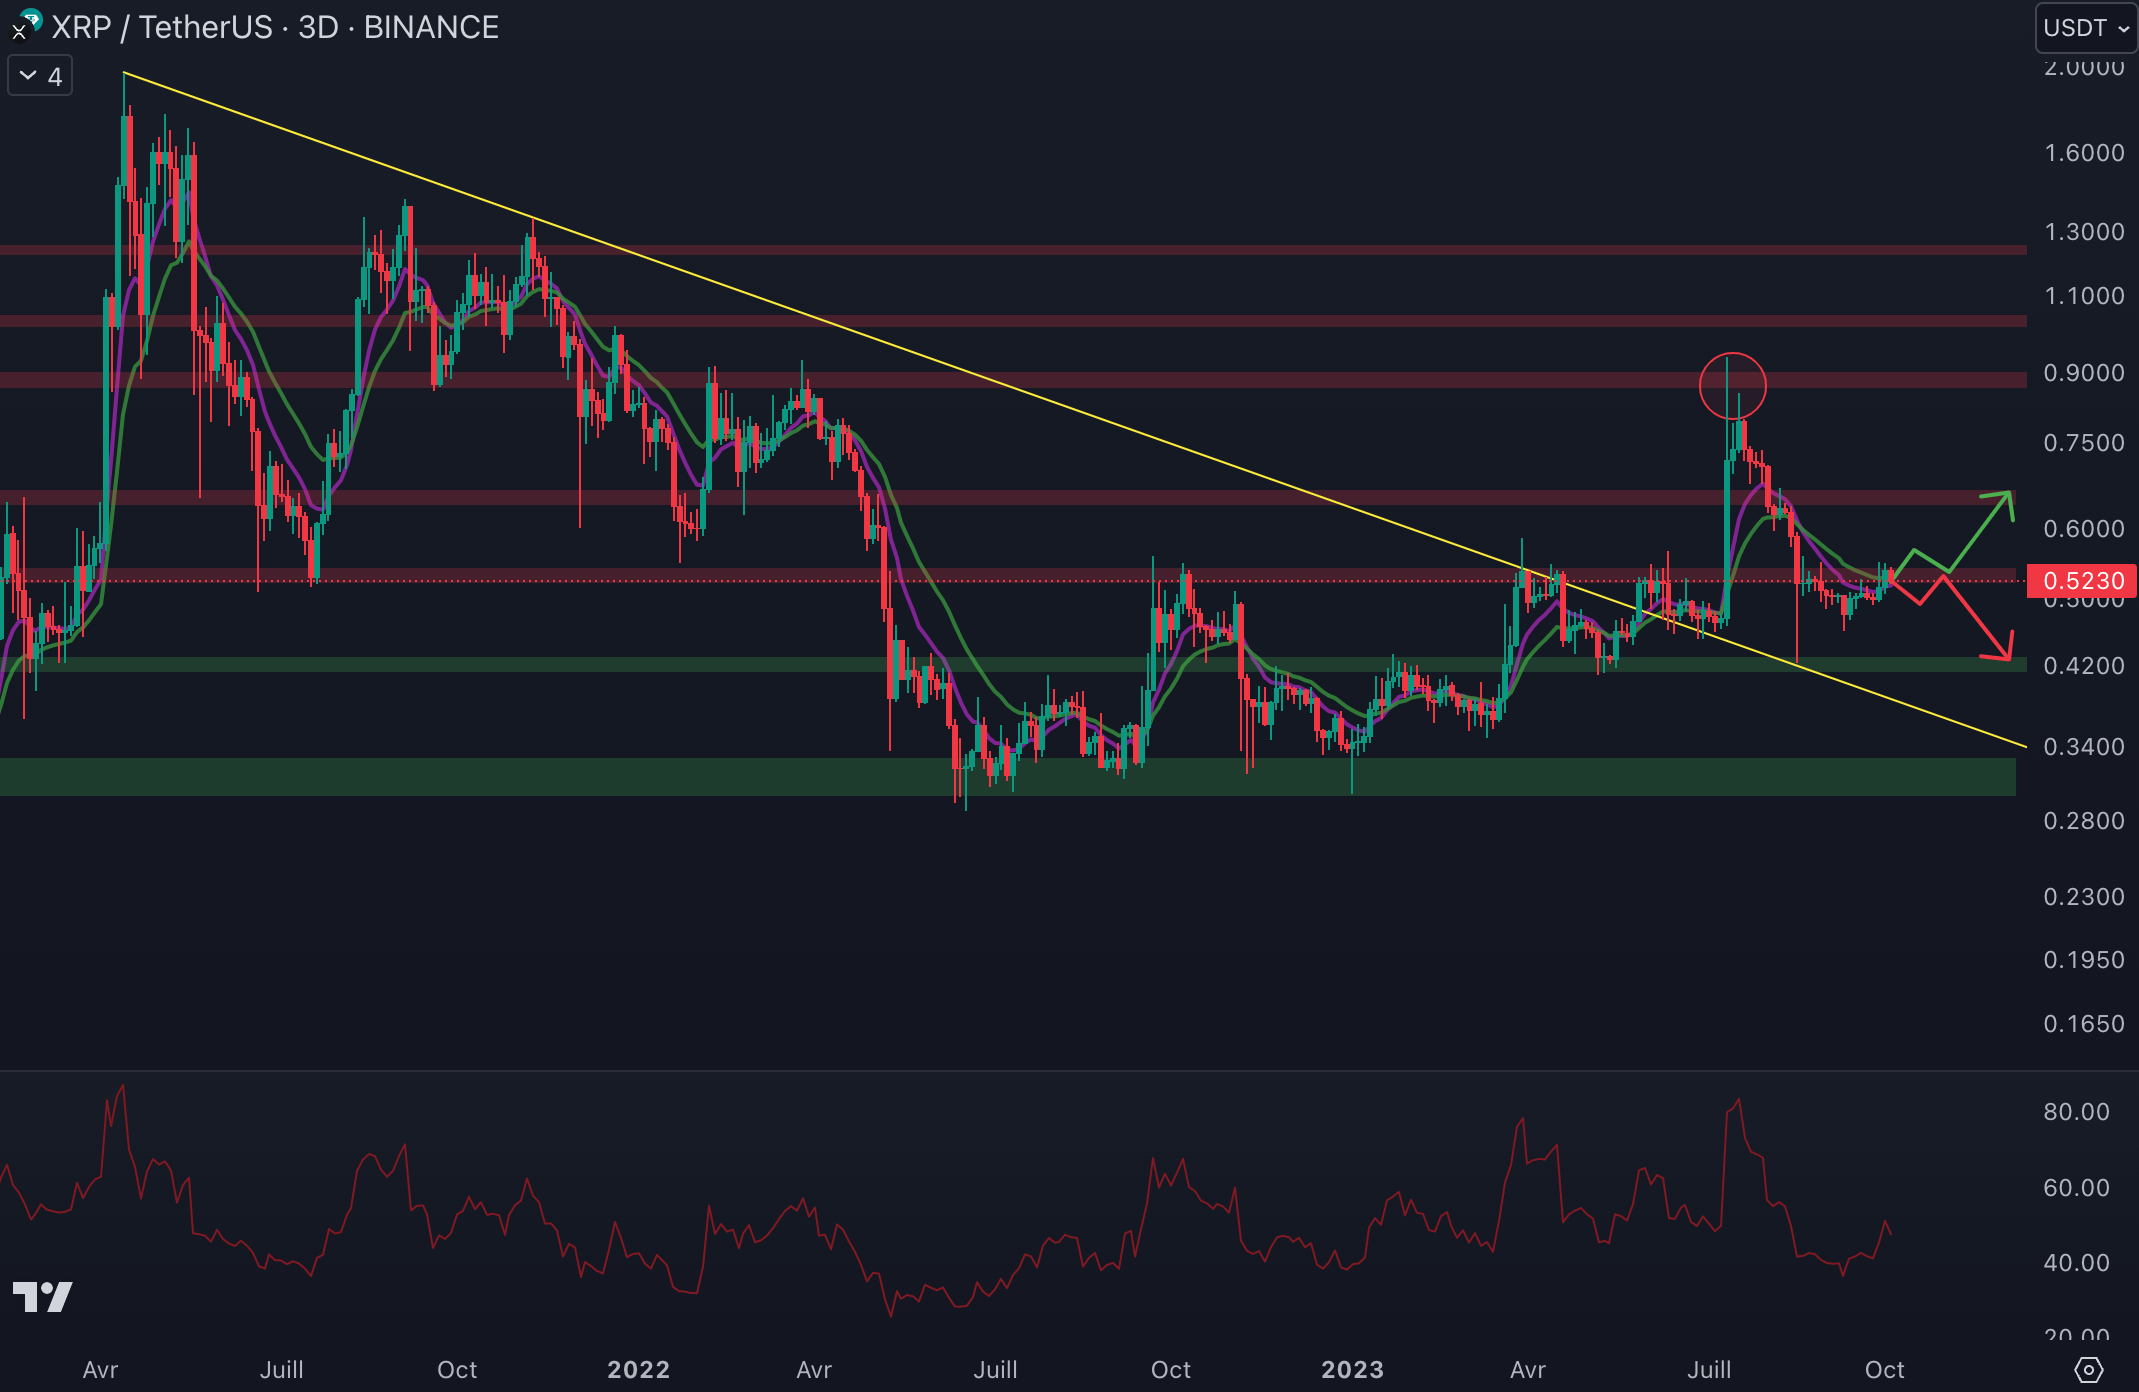2139x1392 pixels.
Task: Click the 1.6000 level on the price scale
Action: [x=2083, y=153]
